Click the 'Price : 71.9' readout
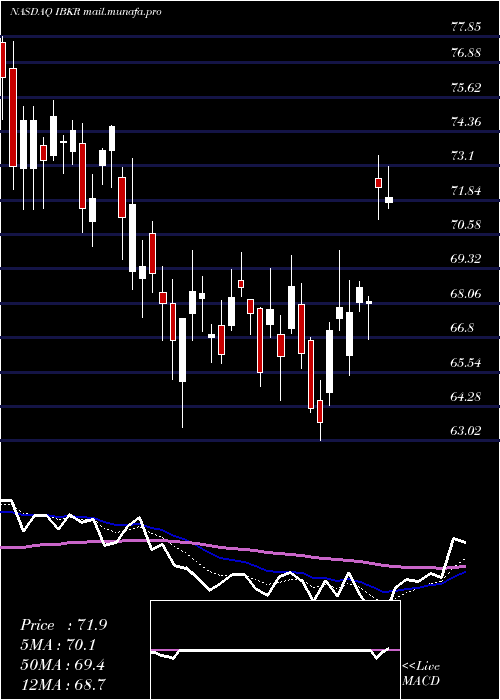 [x=63, y=625]
